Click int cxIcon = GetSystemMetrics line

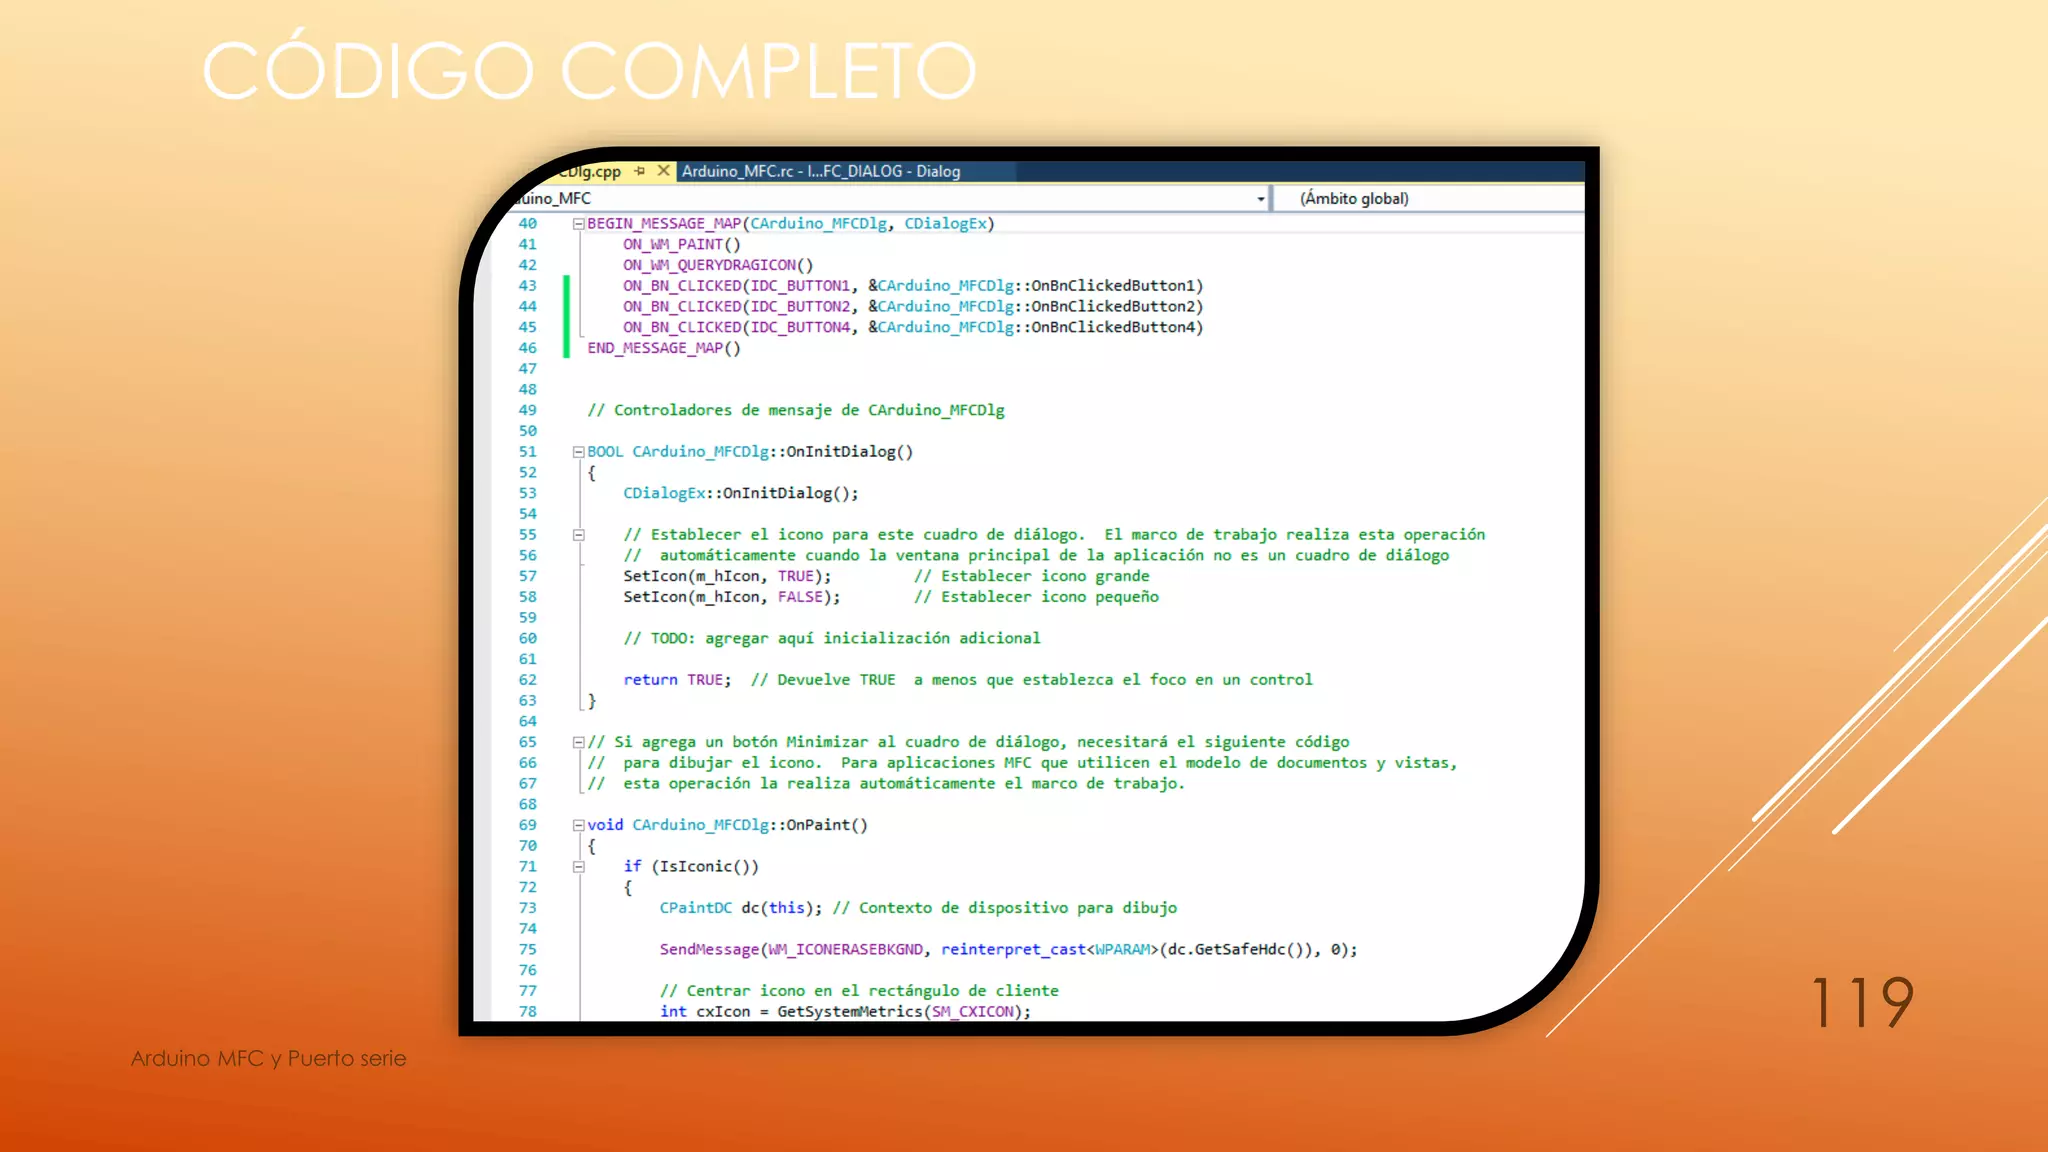(845, 1012)
